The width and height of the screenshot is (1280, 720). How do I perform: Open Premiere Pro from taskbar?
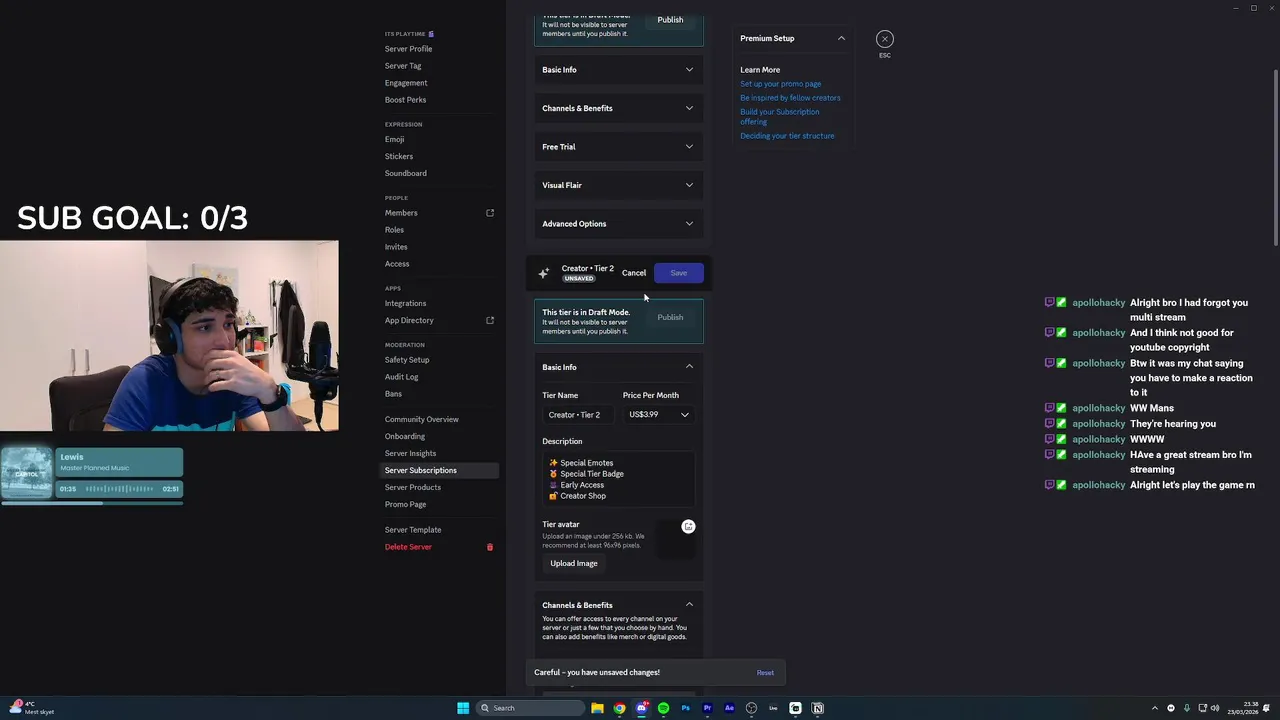coord(707,708)
